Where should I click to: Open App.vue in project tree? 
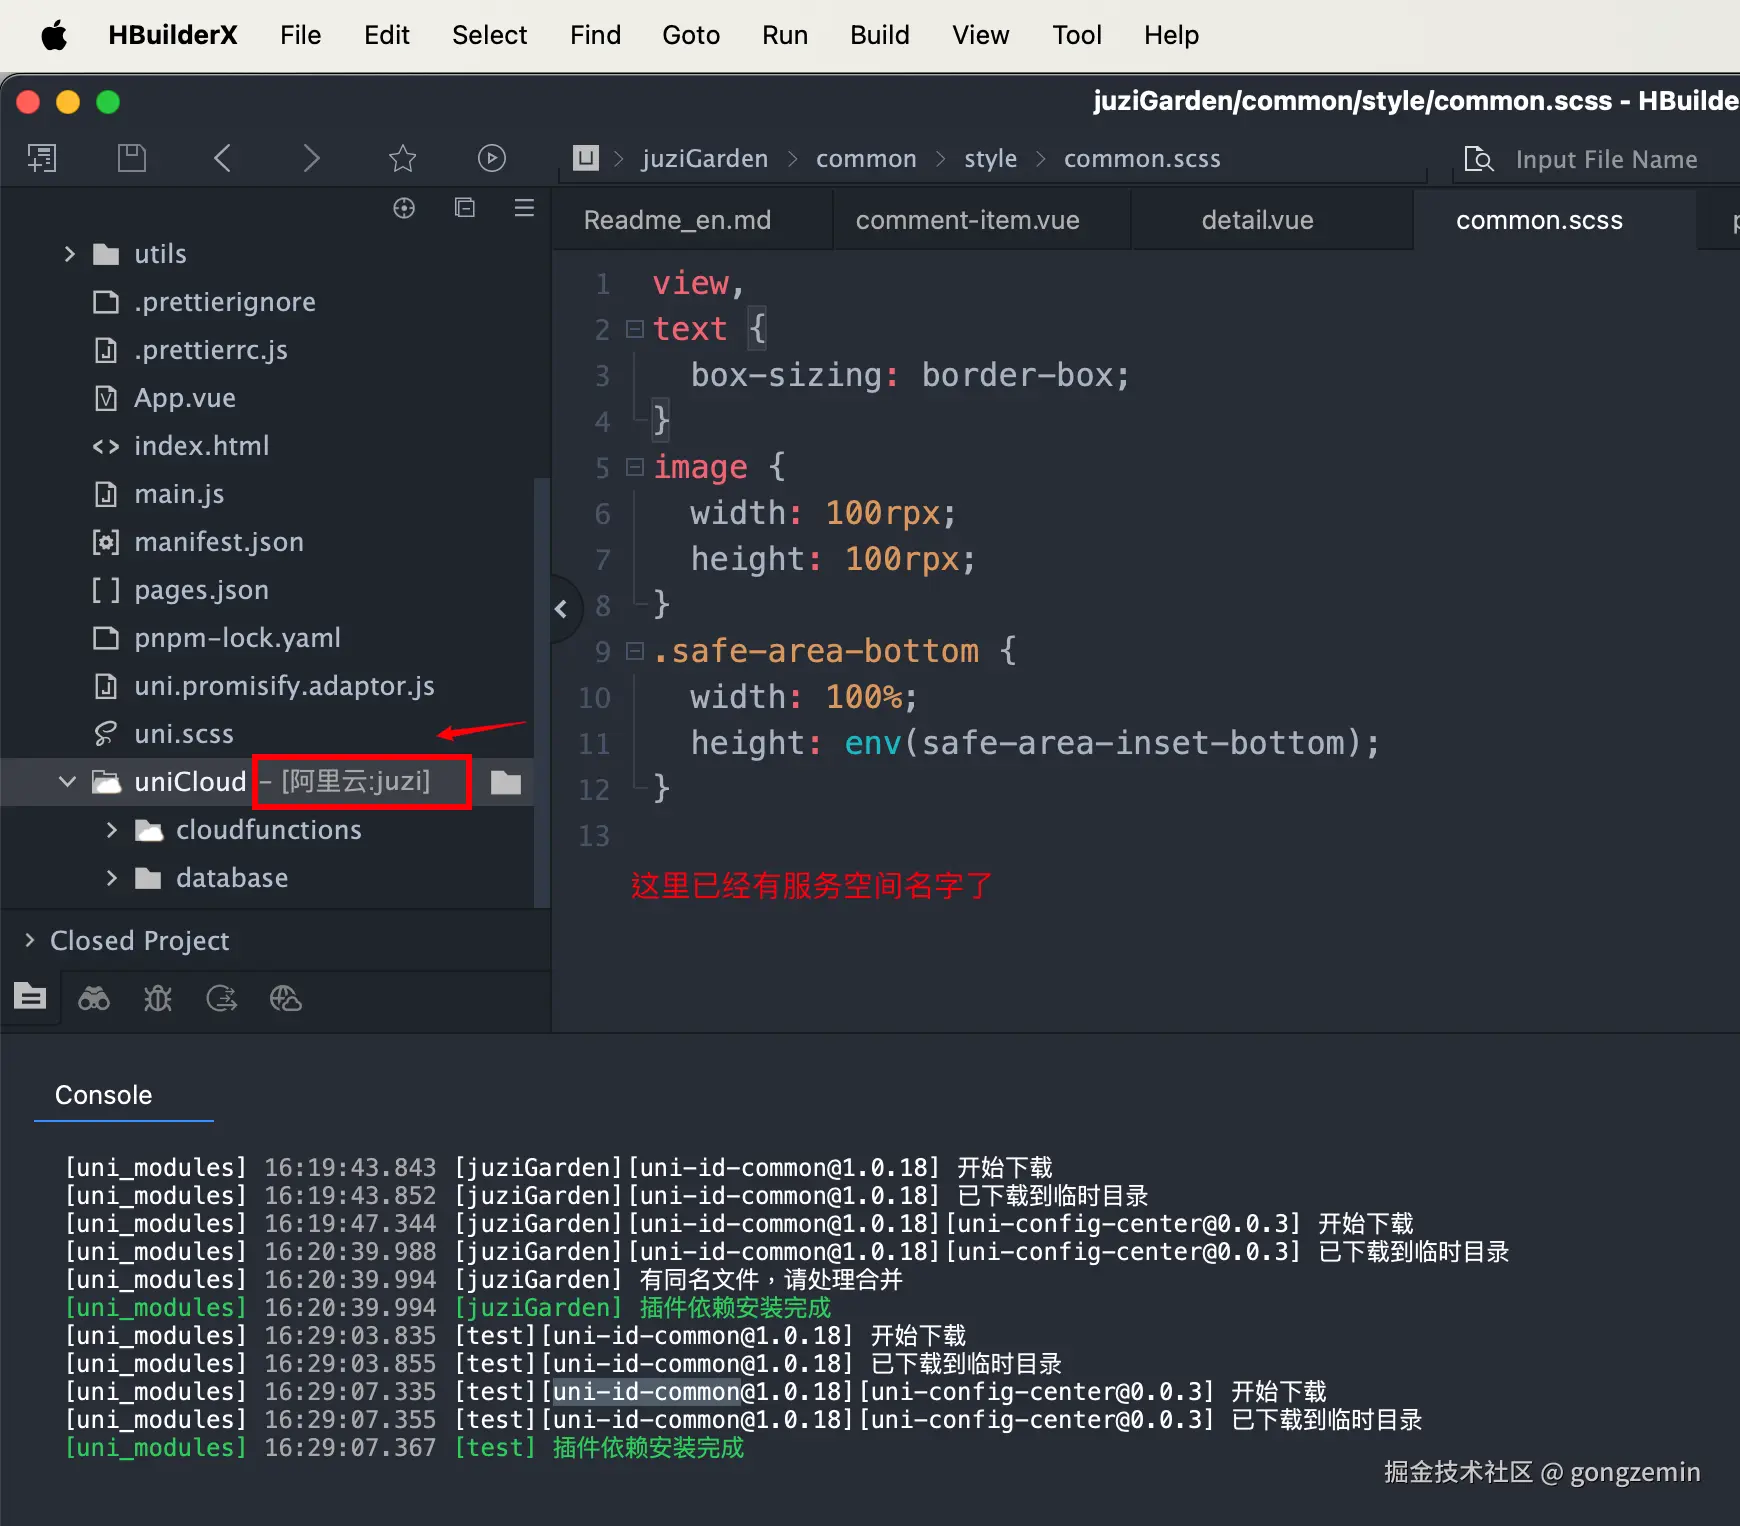coord(185,398)
